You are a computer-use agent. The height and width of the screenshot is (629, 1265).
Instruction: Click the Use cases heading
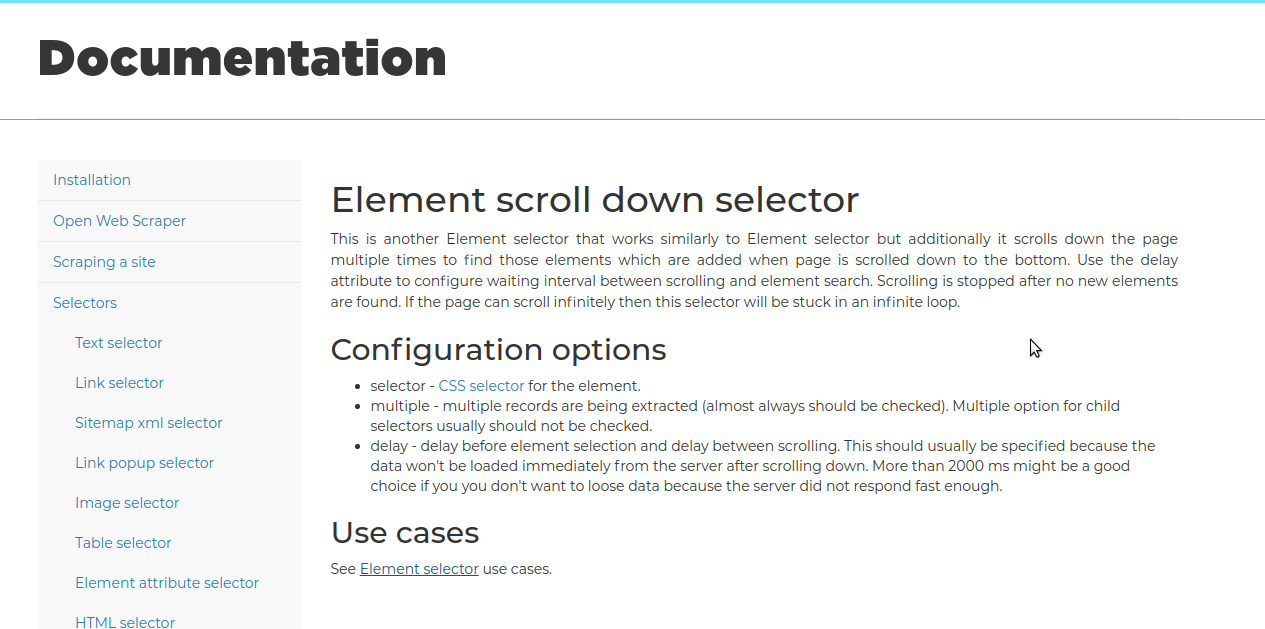[x=404, y=531]
